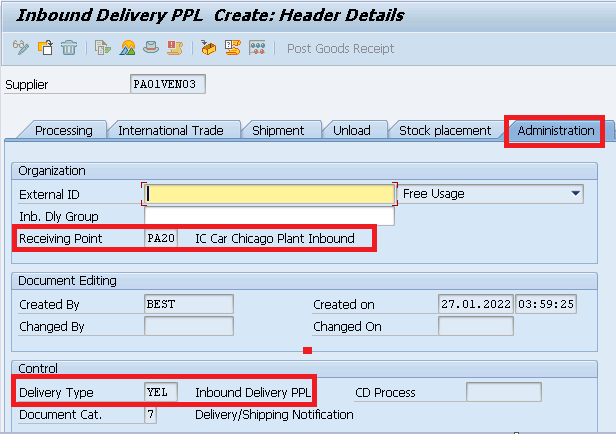
Task: Click the text Delivery/Shipping Notification
Action: tap(274, 414)
